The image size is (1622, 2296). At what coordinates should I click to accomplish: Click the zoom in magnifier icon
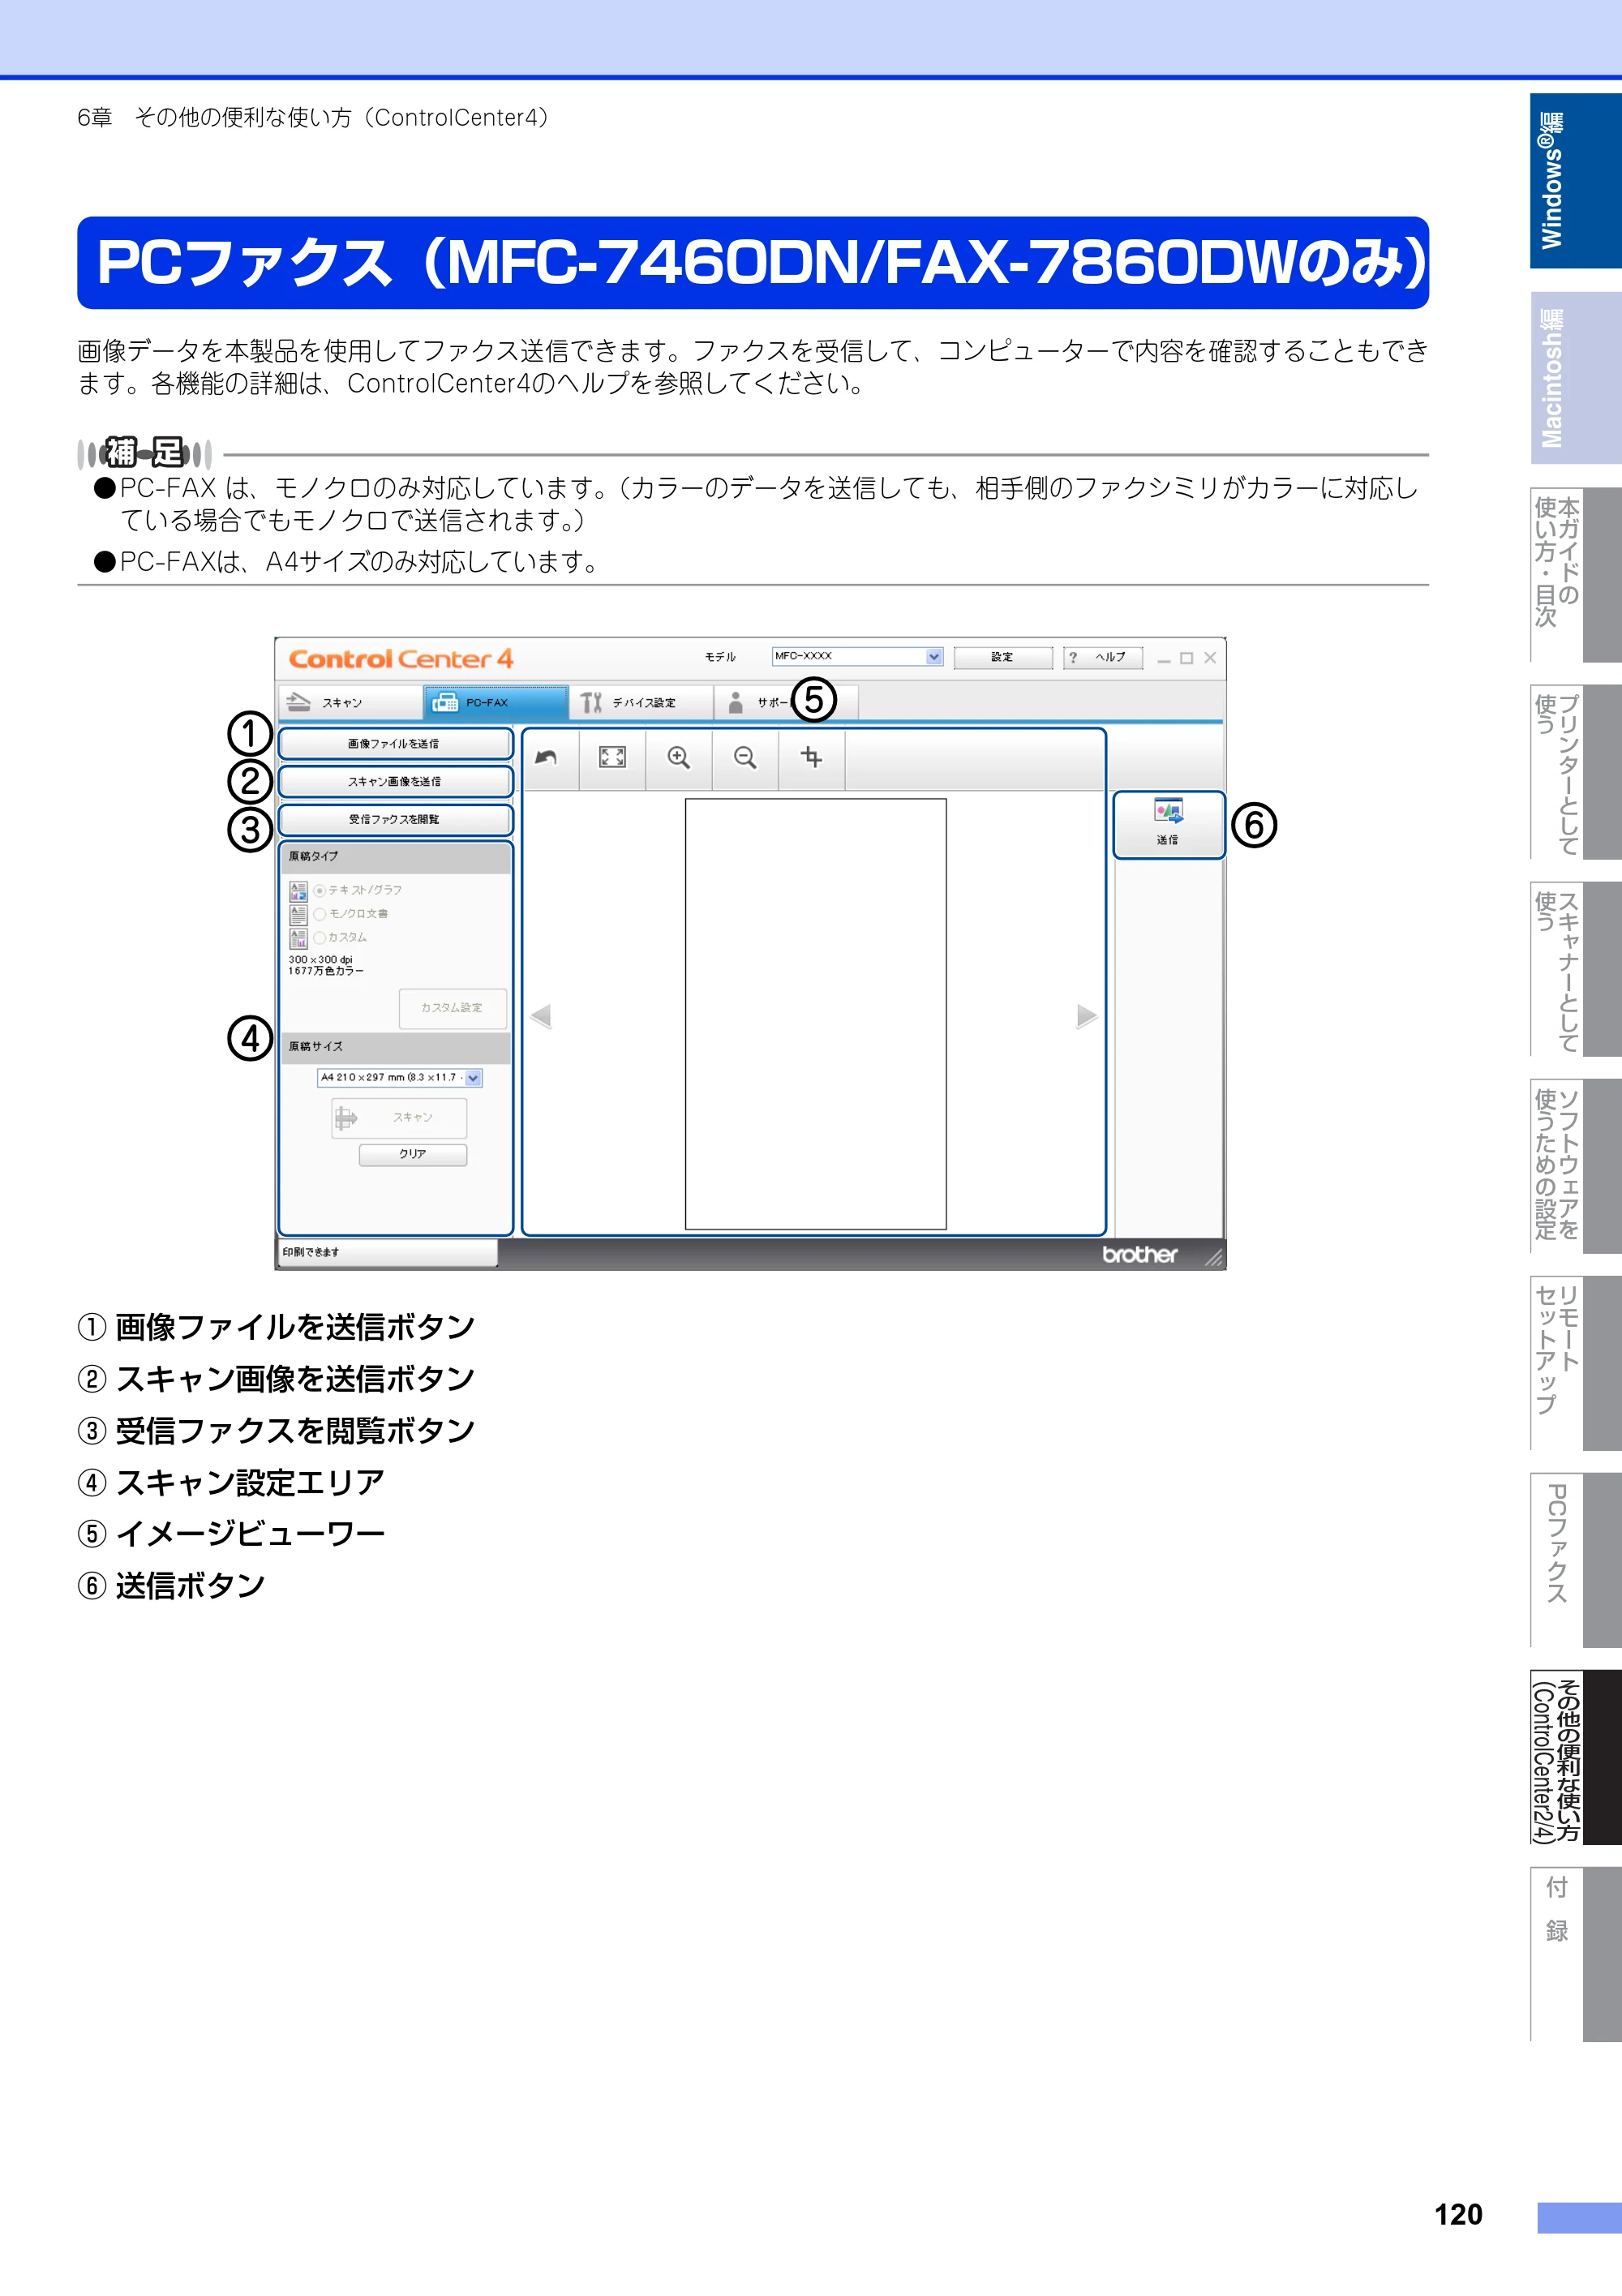tap(679, 758)
